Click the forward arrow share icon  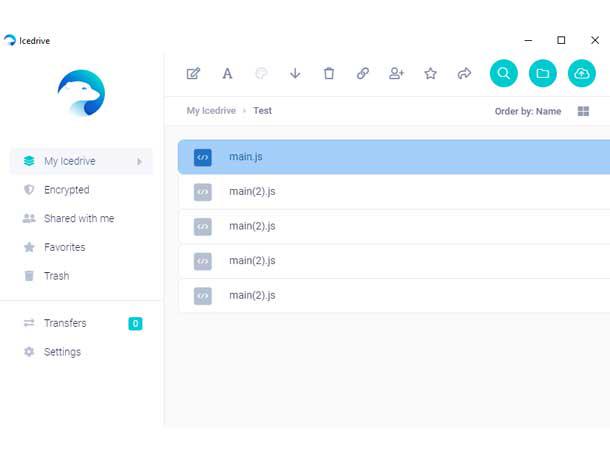pyautogui.click(x=464, y=73)
